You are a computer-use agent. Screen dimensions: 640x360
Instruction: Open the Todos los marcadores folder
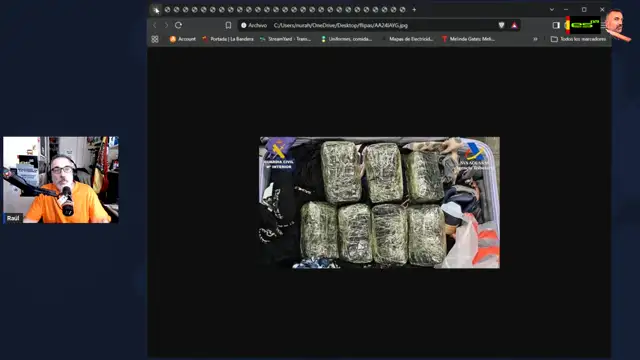(578, 39)
